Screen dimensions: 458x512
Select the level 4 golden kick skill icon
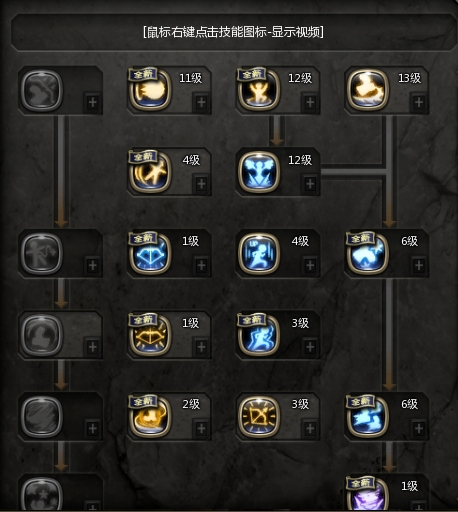[150, 171]
